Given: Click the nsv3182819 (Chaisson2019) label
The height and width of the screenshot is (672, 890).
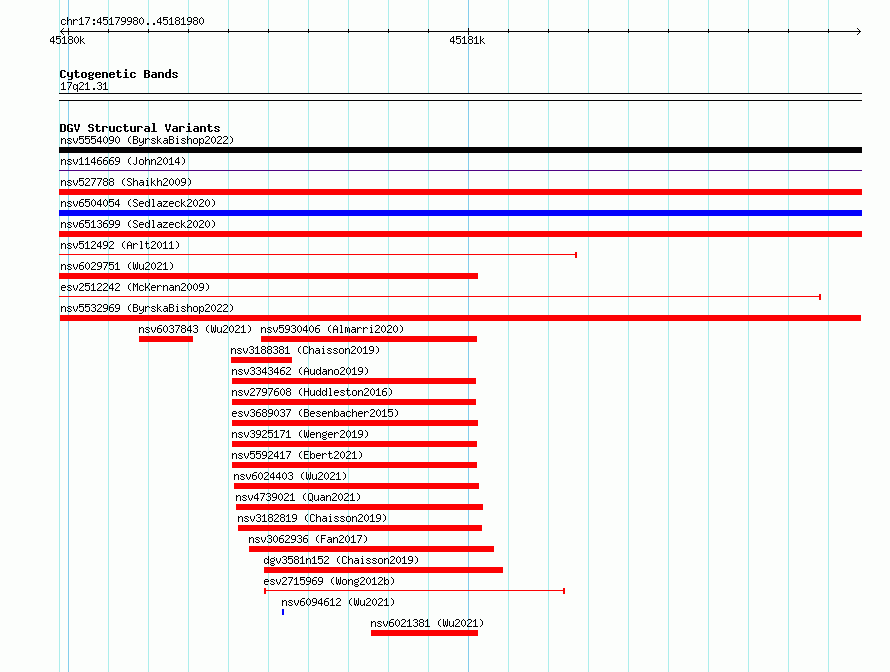Looking at the screenshot, I should click(312, 518).
